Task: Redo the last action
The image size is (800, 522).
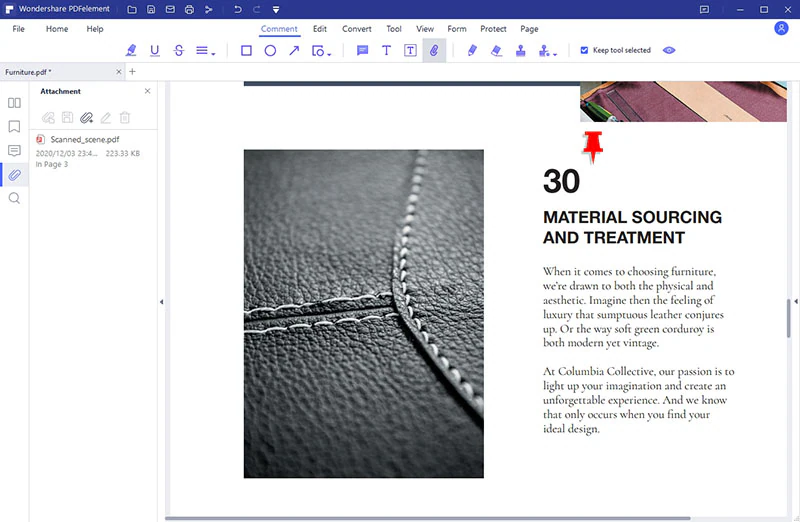Action: [257, 9]
